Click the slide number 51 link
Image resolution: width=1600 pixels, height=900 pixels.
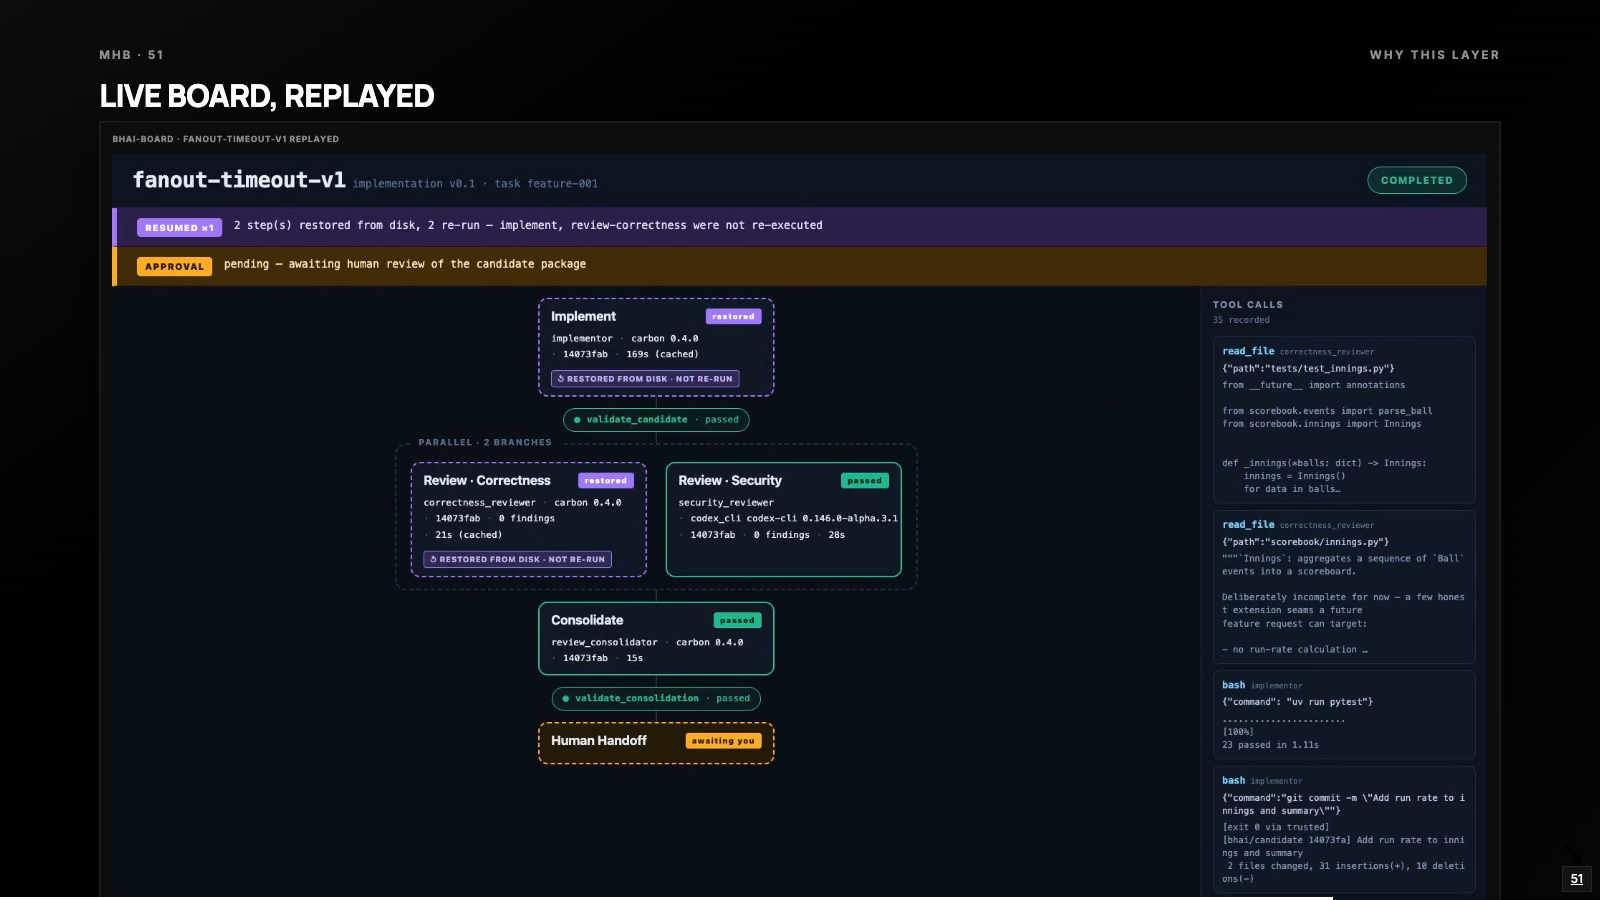pos(1577,880)
